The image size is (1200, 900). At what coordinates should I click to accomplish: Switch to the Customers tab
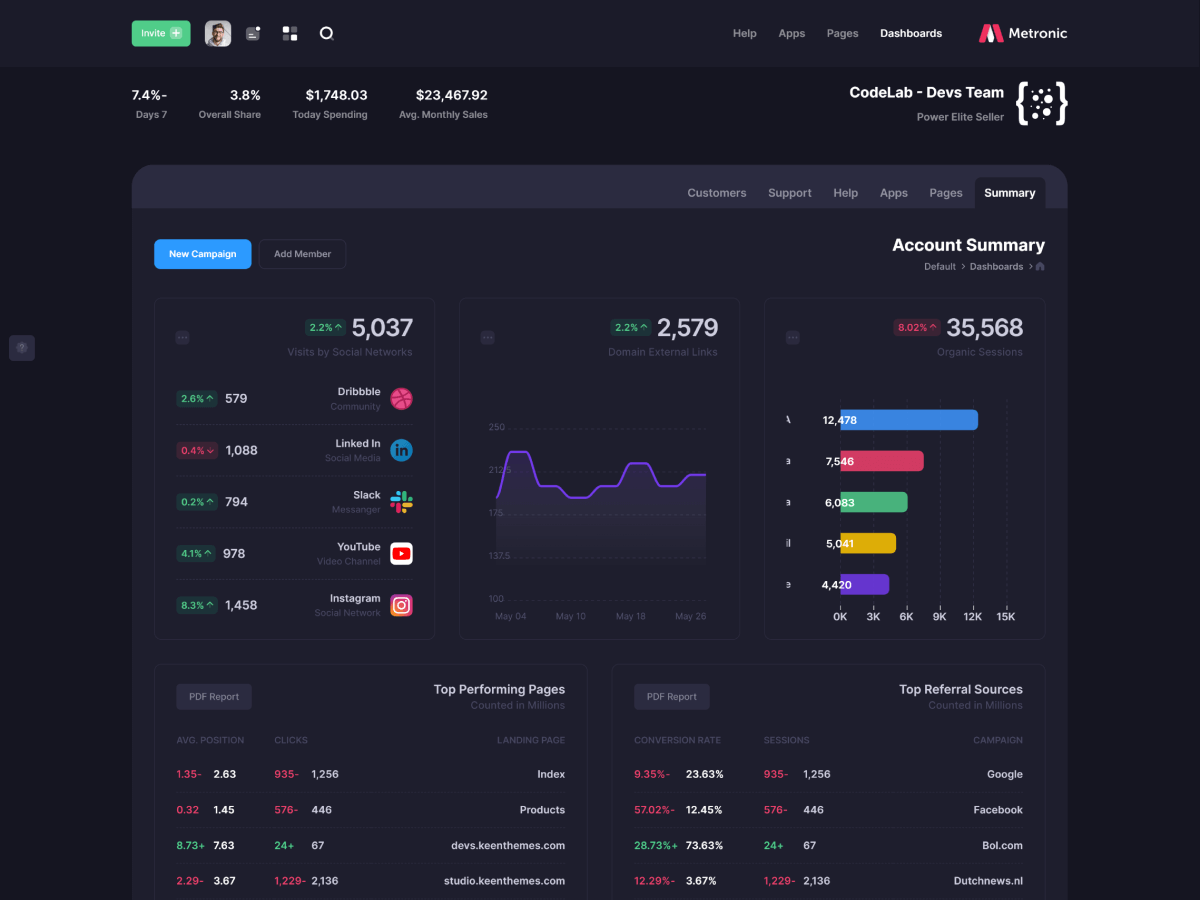point(716,193)
